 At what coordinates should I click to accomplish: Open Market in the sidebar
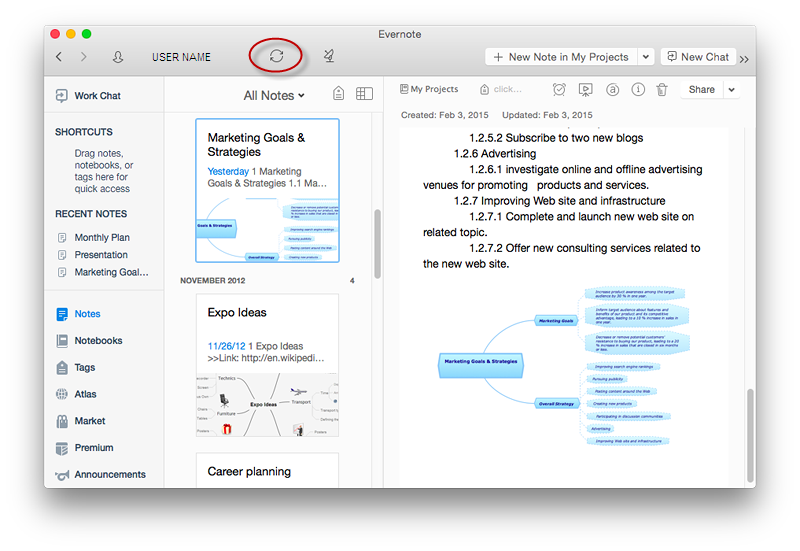click(x=90, y=421)
